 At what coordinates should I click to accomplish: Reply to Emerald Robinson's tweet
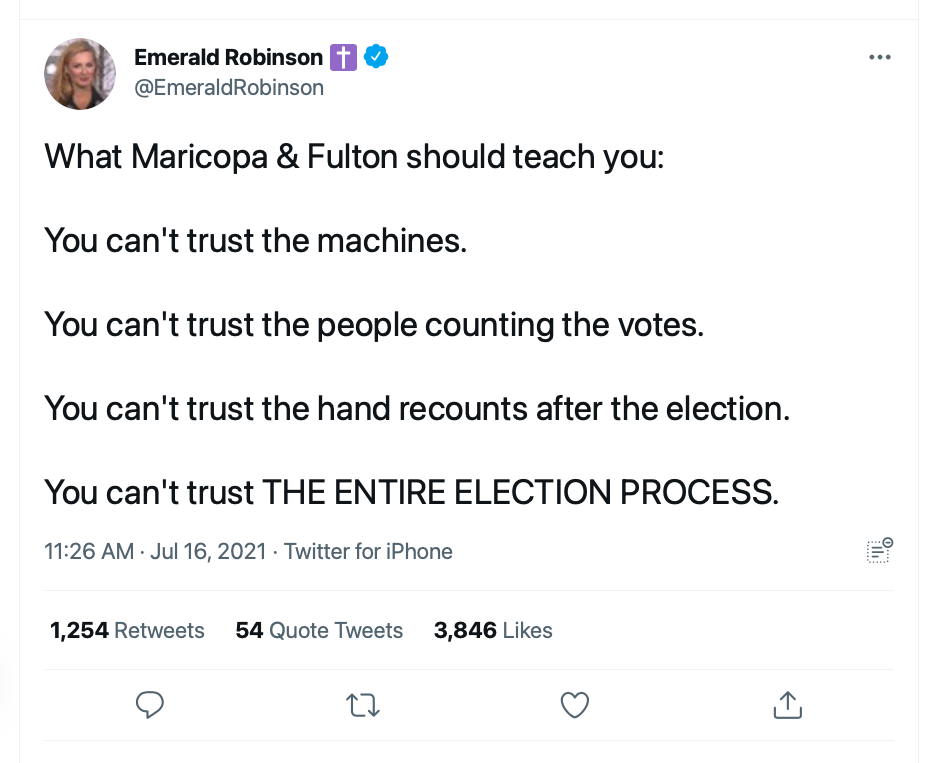tap(149, 705)
